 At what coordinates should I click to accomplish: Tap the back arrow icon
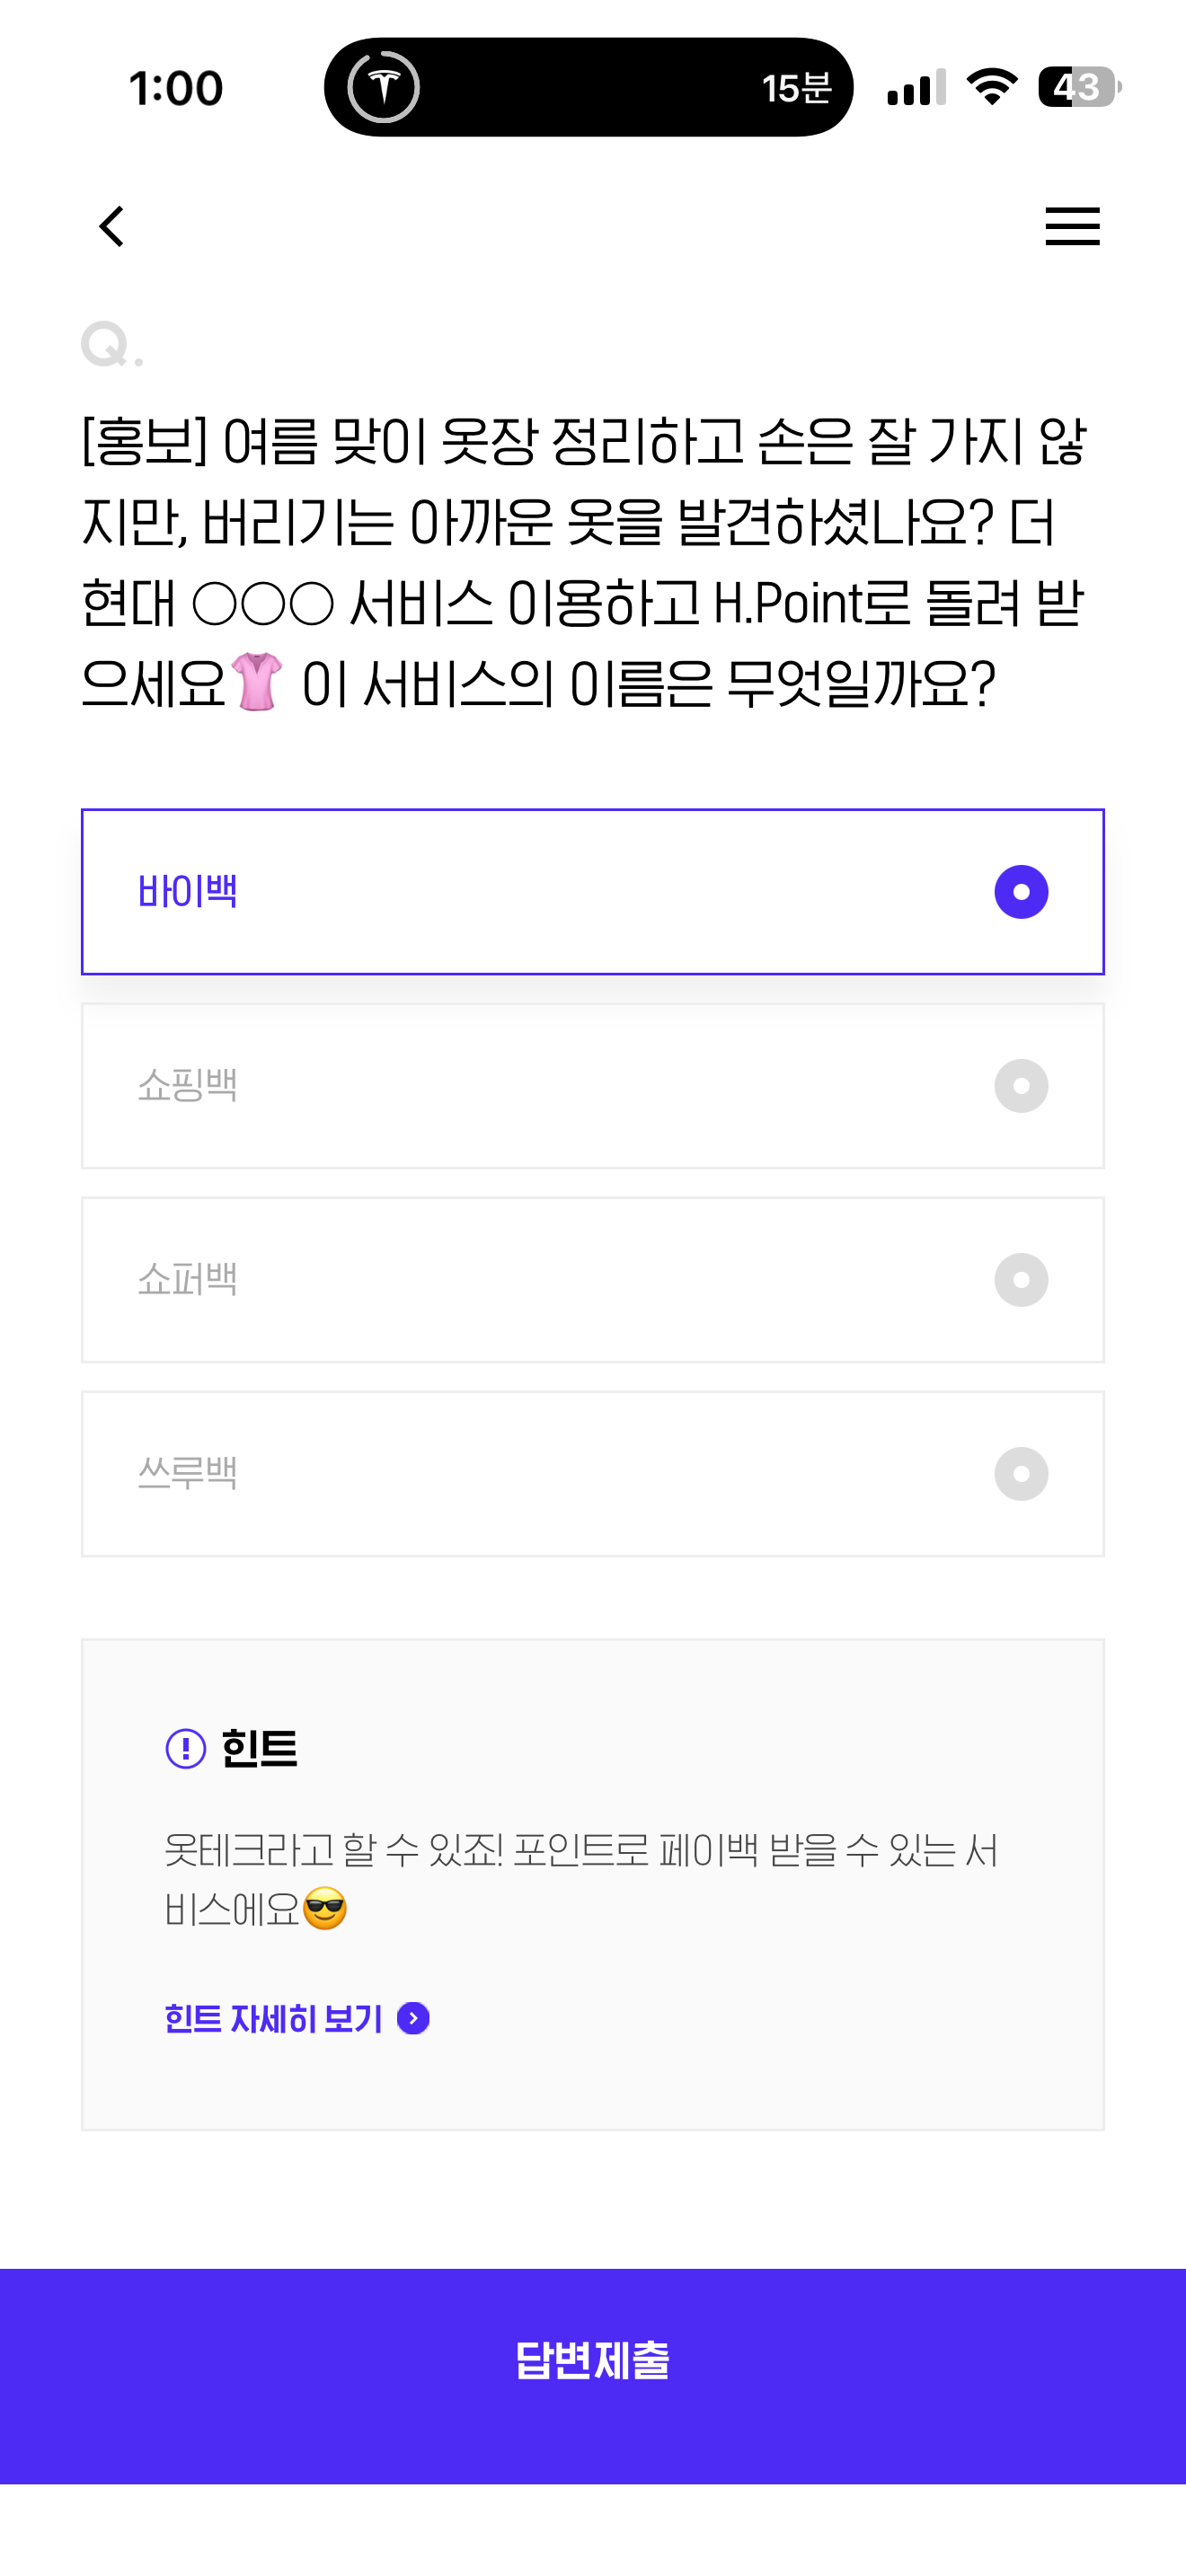point(112,226)
